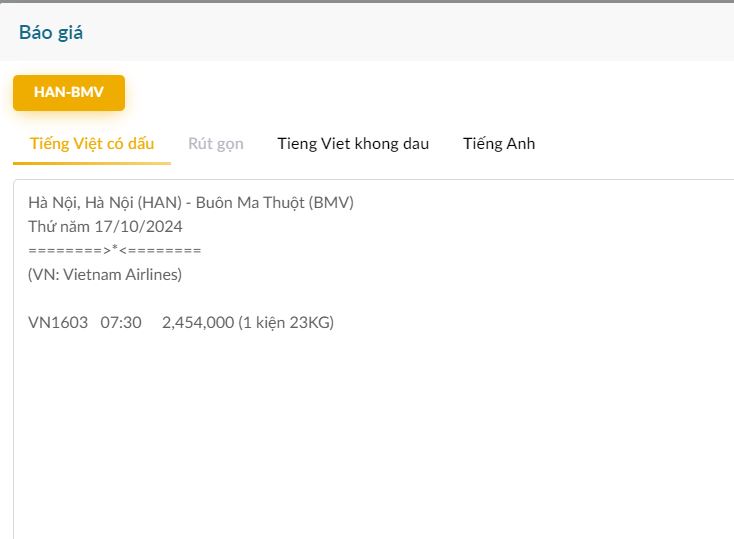Image resolution: width=734 pixels, height=539 pixels.
Task: Switch to the Tiếng Việt có dấu tab
Action: point(92,143)
